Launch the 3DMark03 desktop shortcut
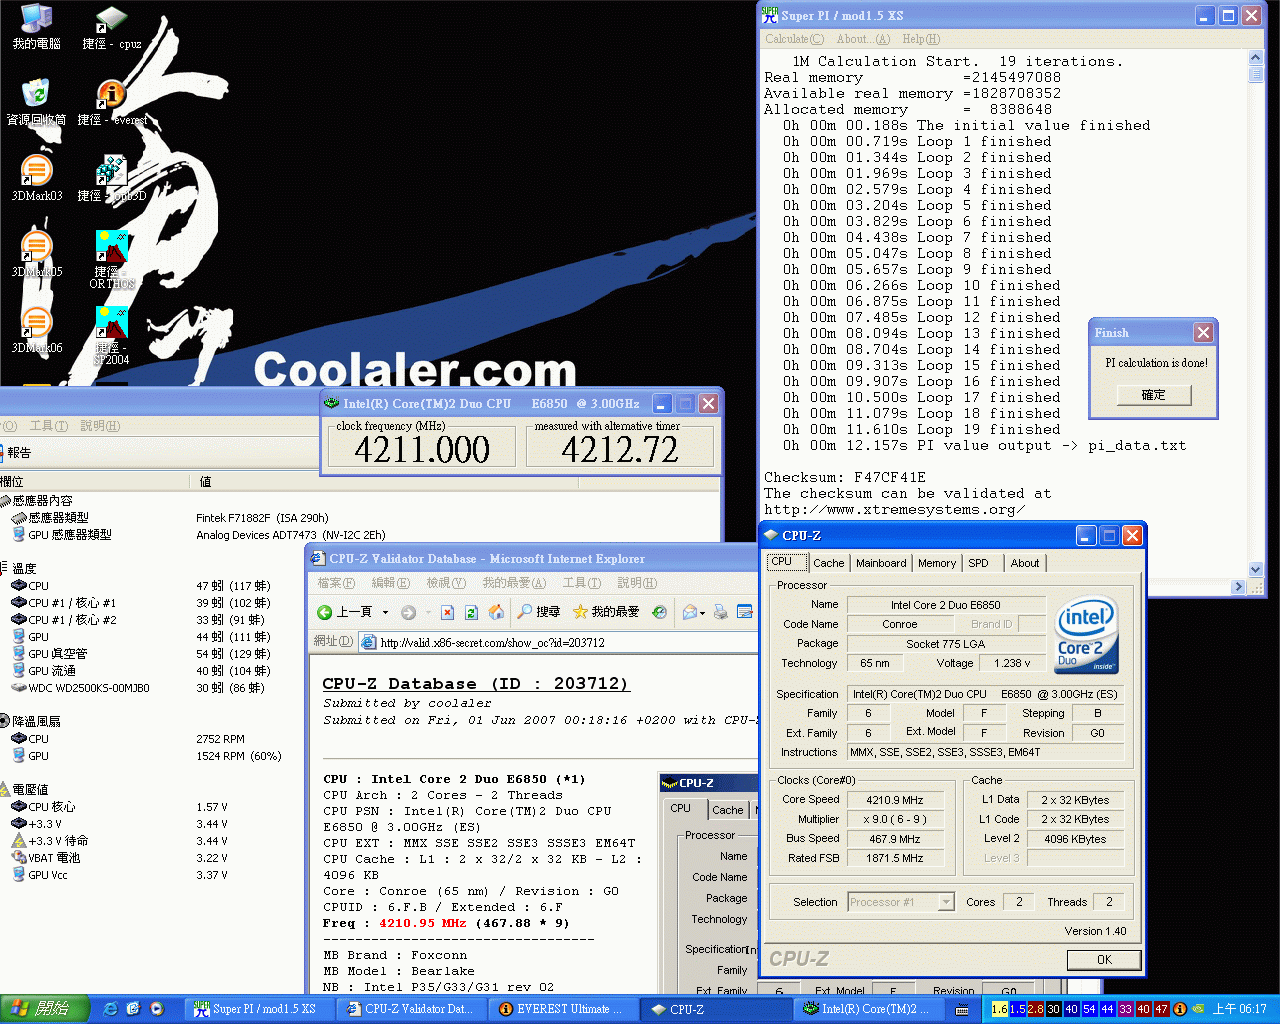Image resolution: width=1280 pixels, height=1024 pixels. tap(36, 178)
